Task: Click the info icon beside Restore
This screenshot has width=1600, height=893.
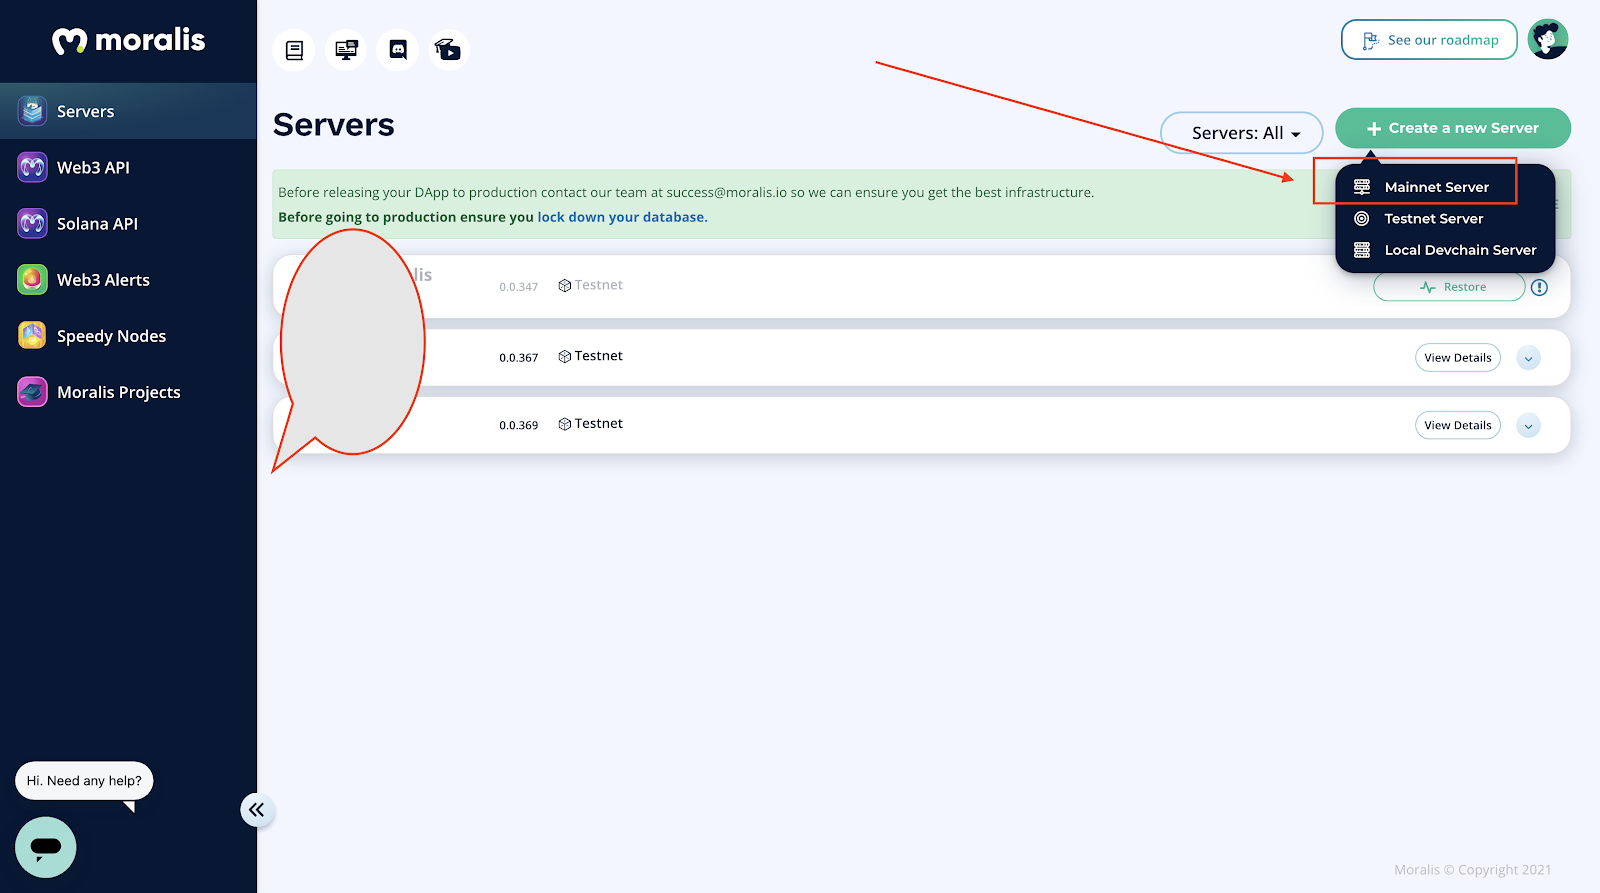Action: 1539,287
